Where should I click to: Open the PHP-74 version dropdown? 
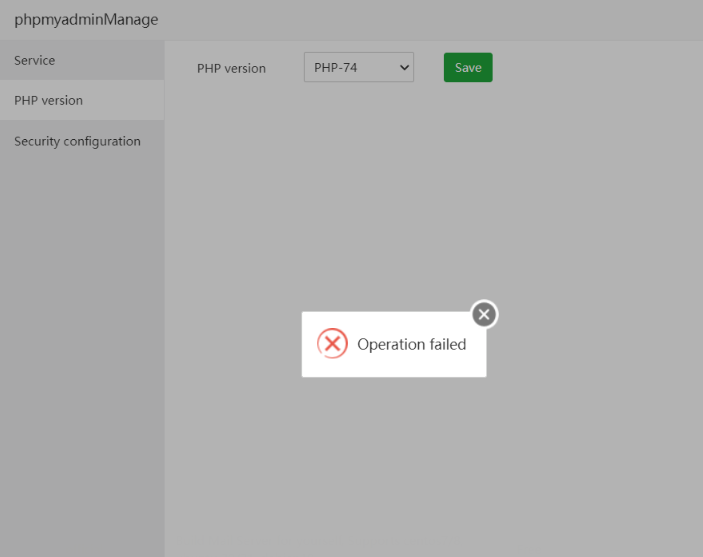pos(359,67)
